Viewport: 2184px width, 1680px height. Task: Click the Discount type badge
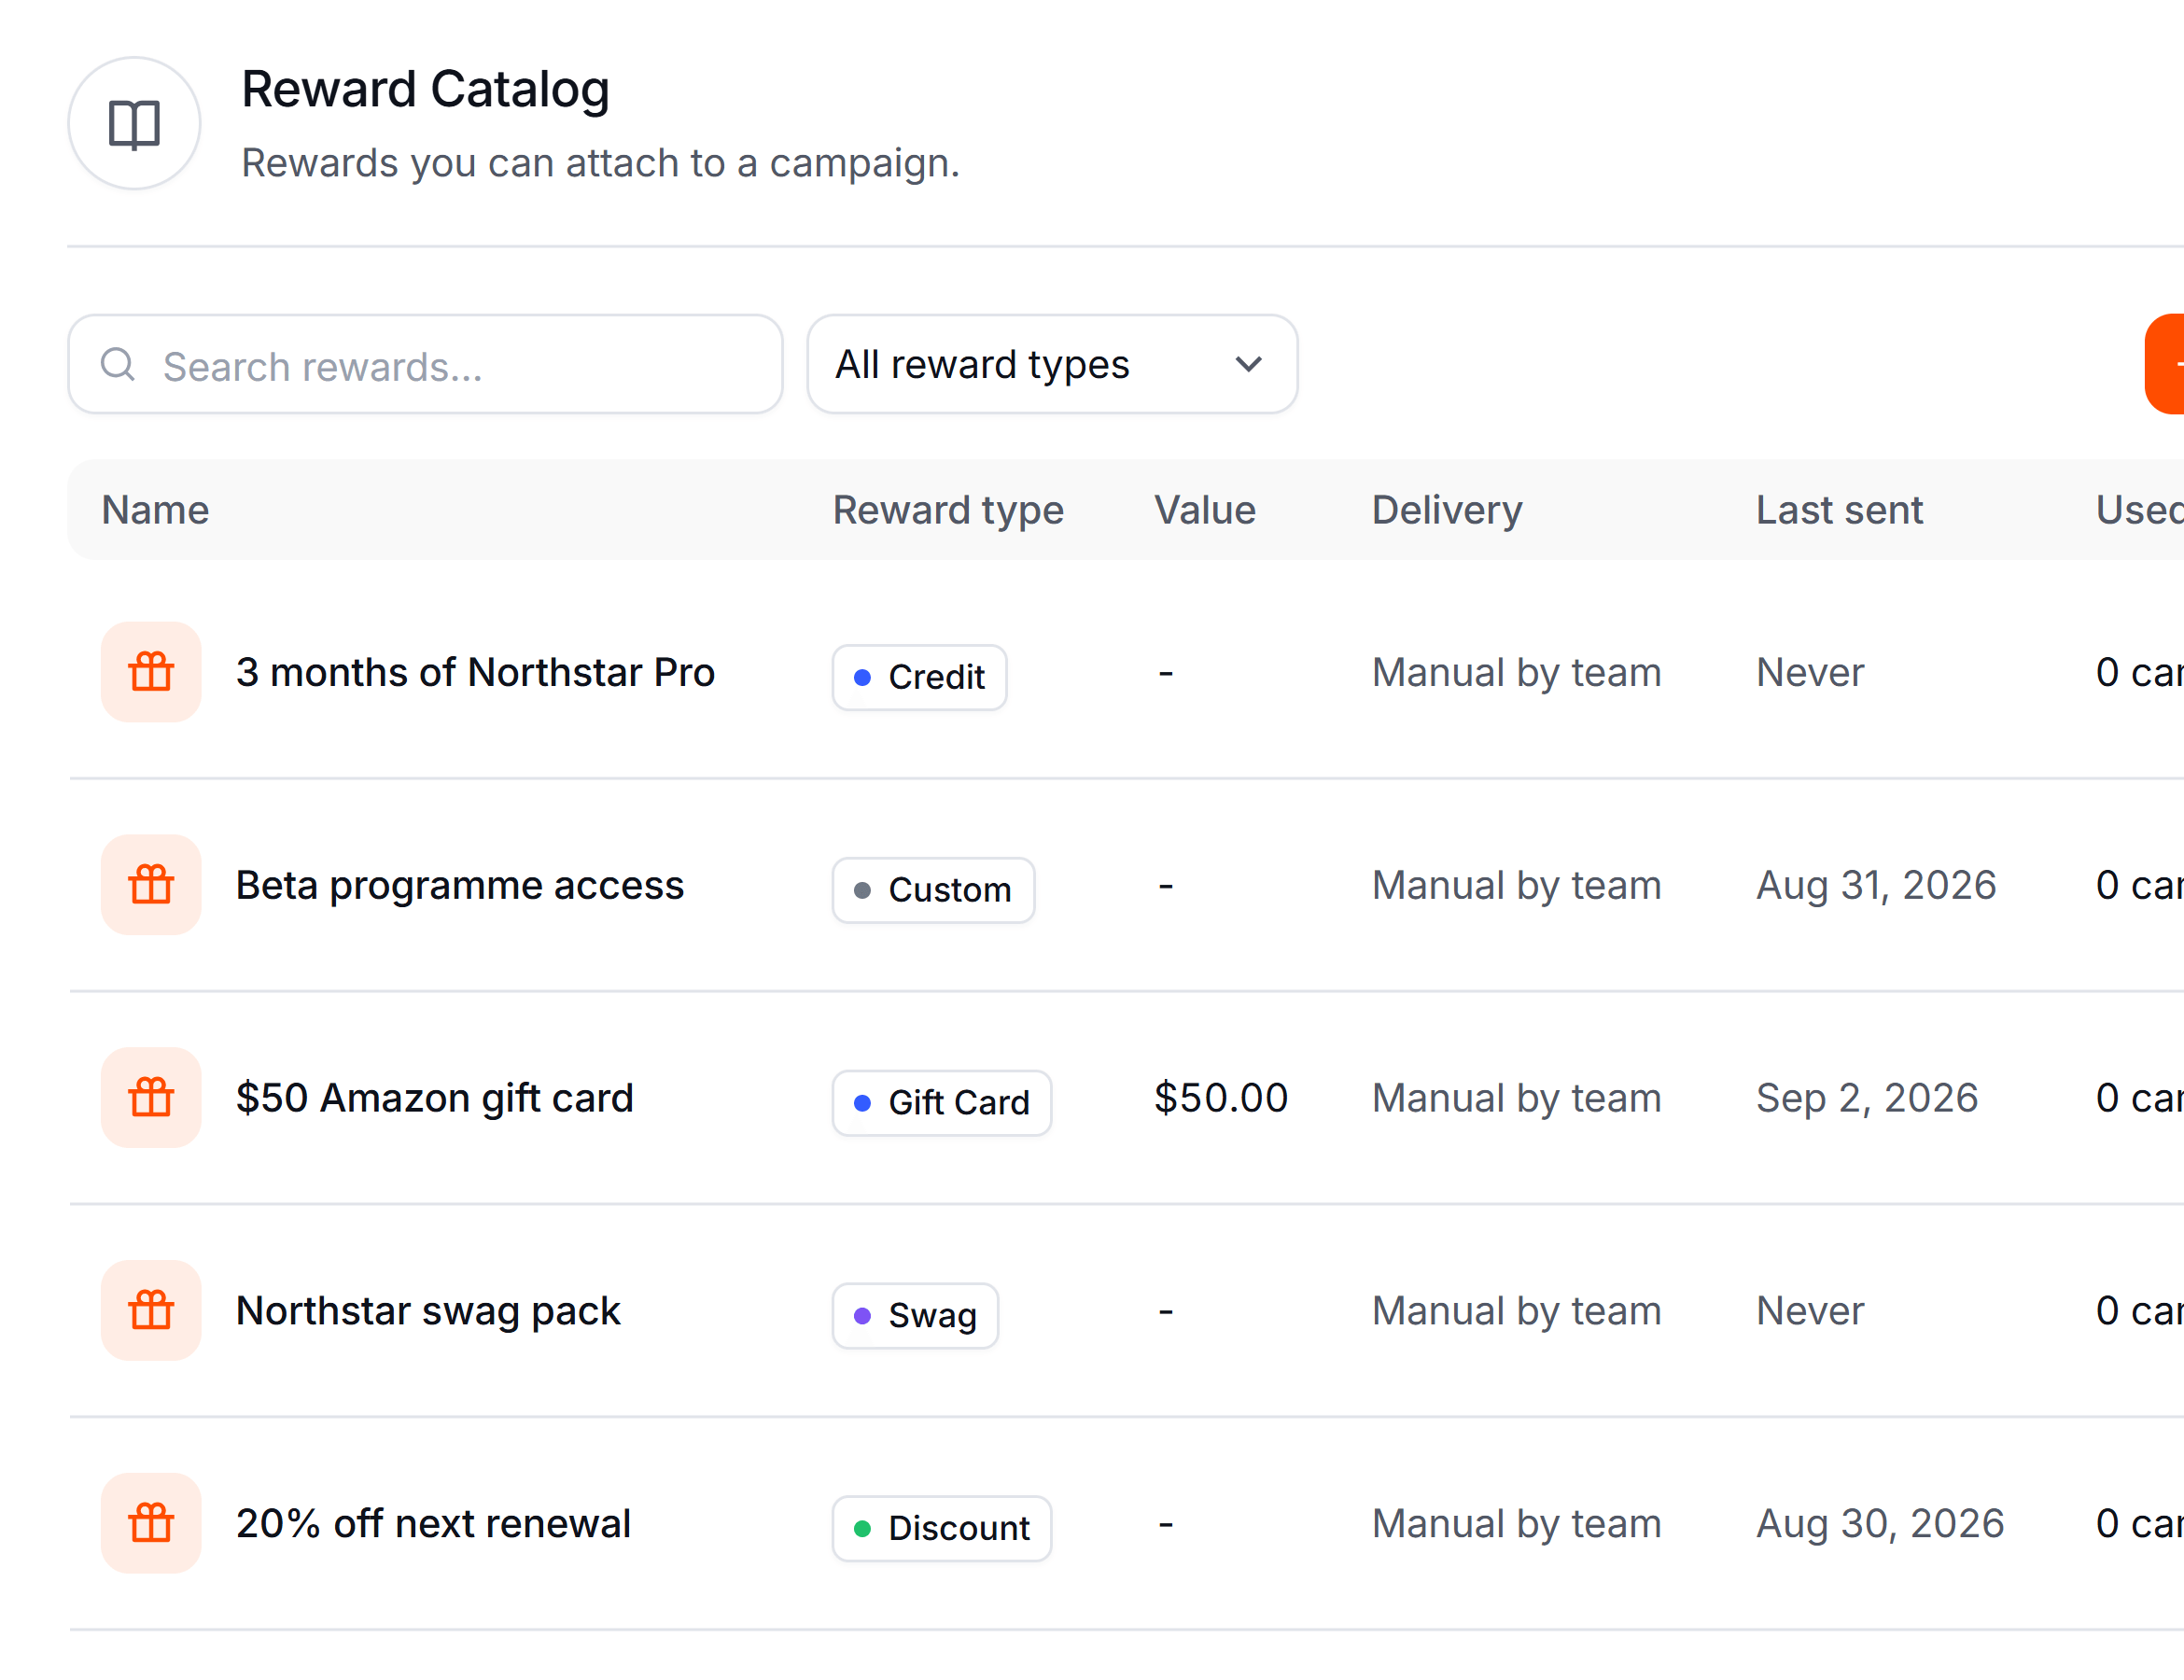(942, 1529)
